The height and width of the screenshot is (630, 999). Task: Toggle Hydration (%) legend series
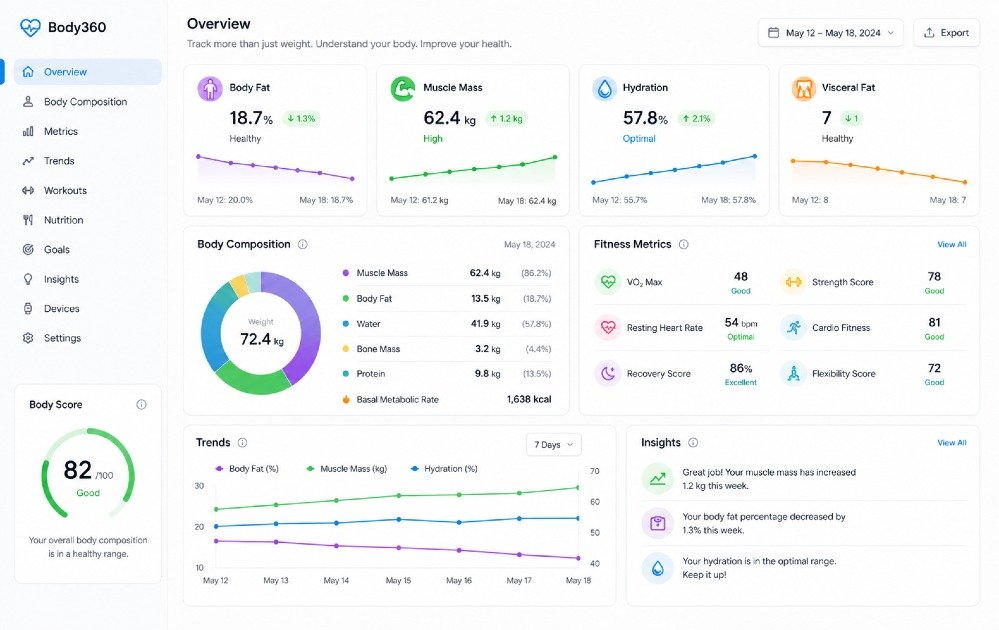444,469
